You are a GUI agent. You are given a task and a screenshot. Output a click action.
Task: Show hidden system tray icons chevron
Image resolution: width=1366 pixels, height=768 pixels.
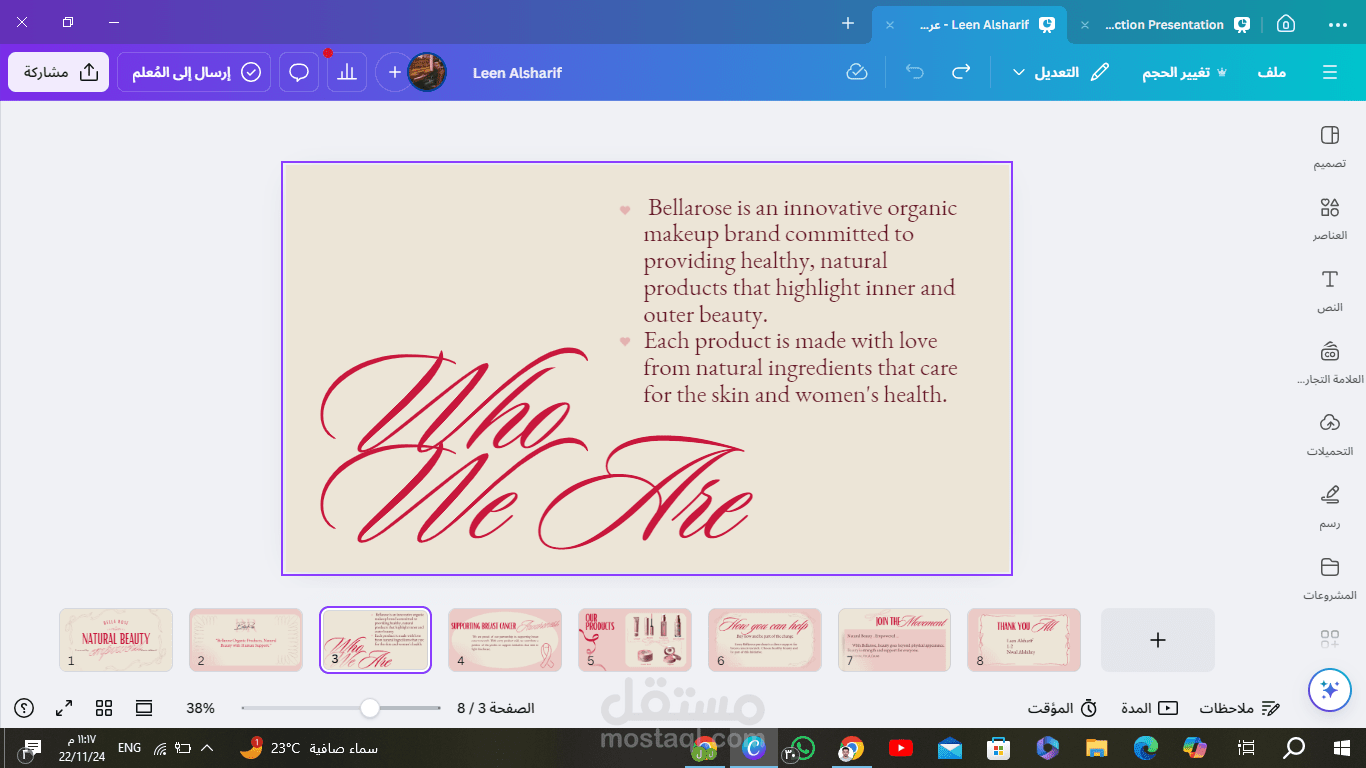pyautogui.click(x=207, y=747)
